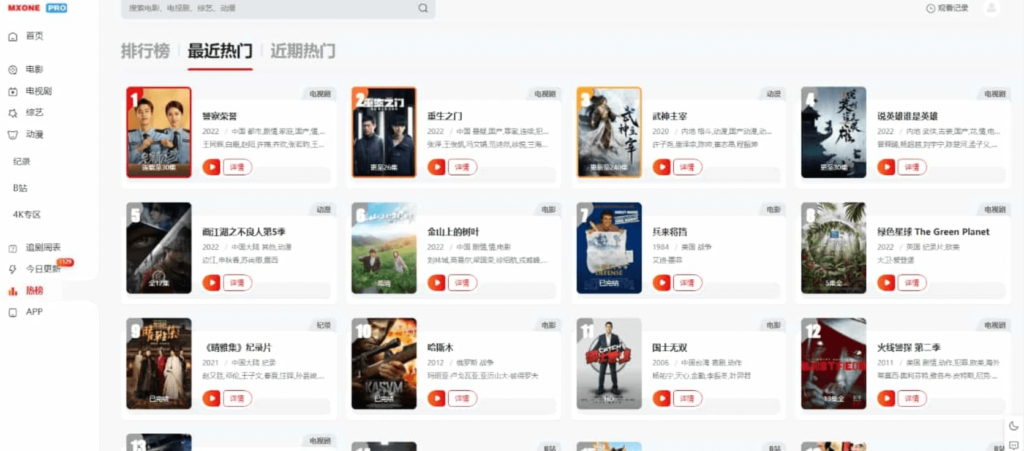This screenshot has height=451, width=1024.
Task: Open 今日更新 with the 1129 badge
Action: pos(40,268)
